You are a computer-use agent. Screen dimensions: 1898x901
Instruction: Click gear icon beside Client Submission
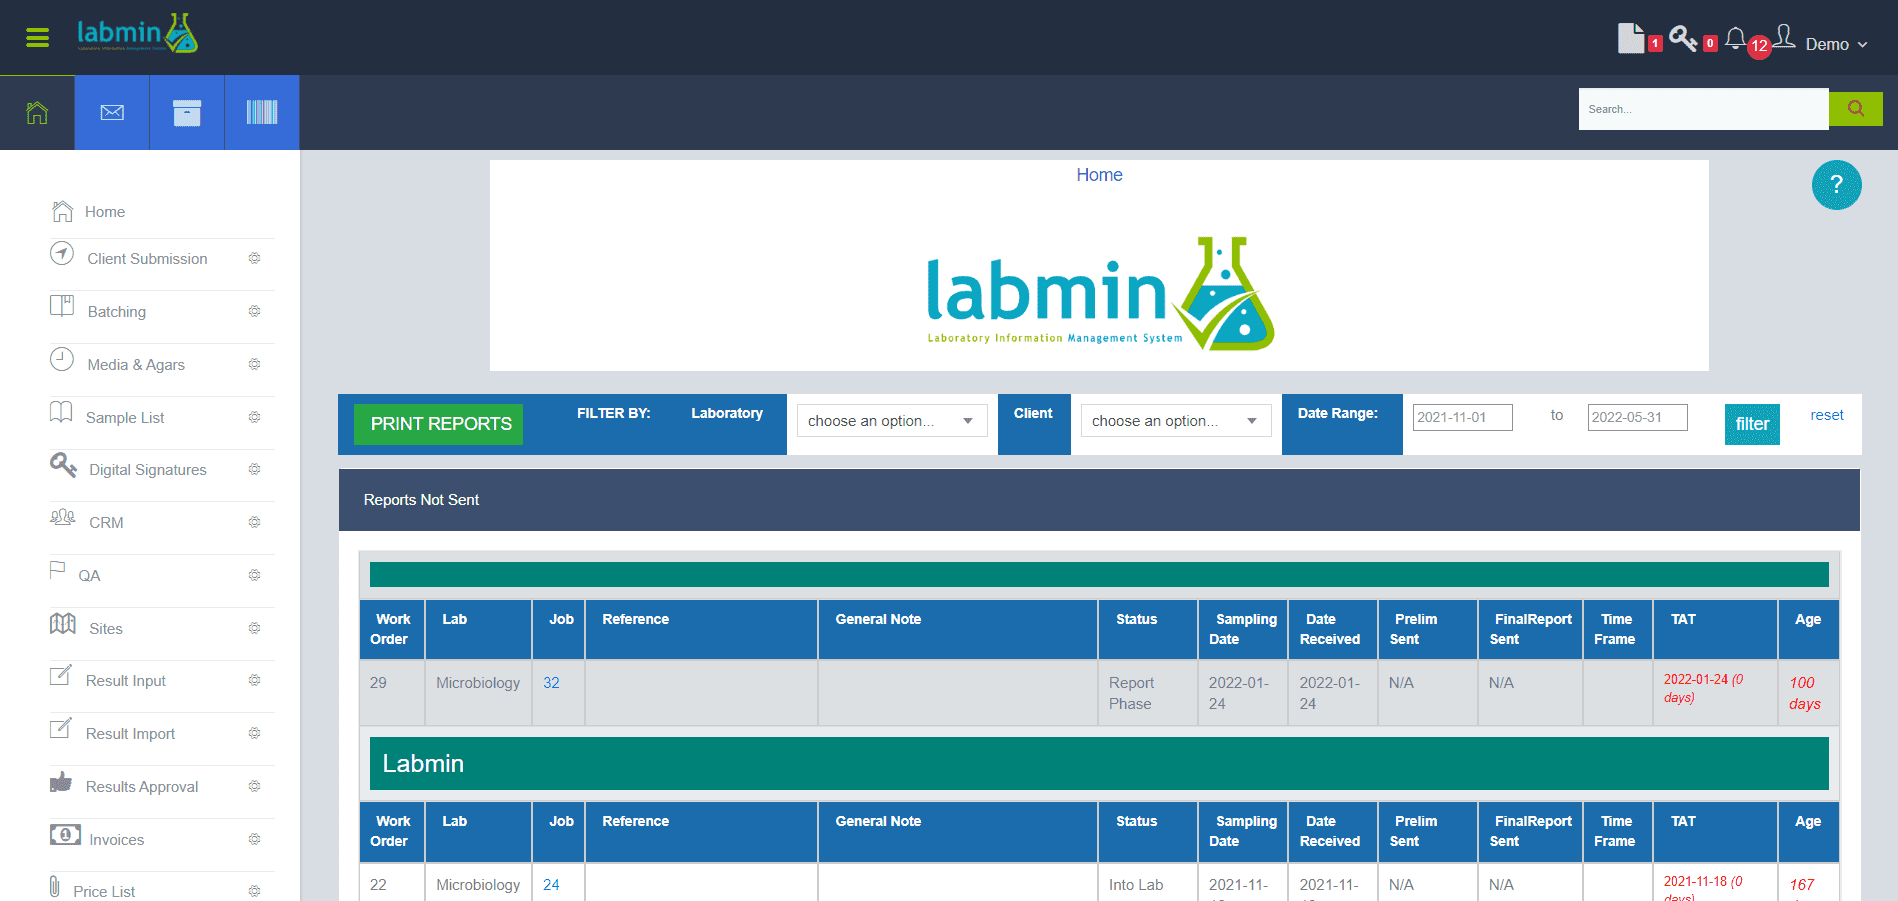255,258
